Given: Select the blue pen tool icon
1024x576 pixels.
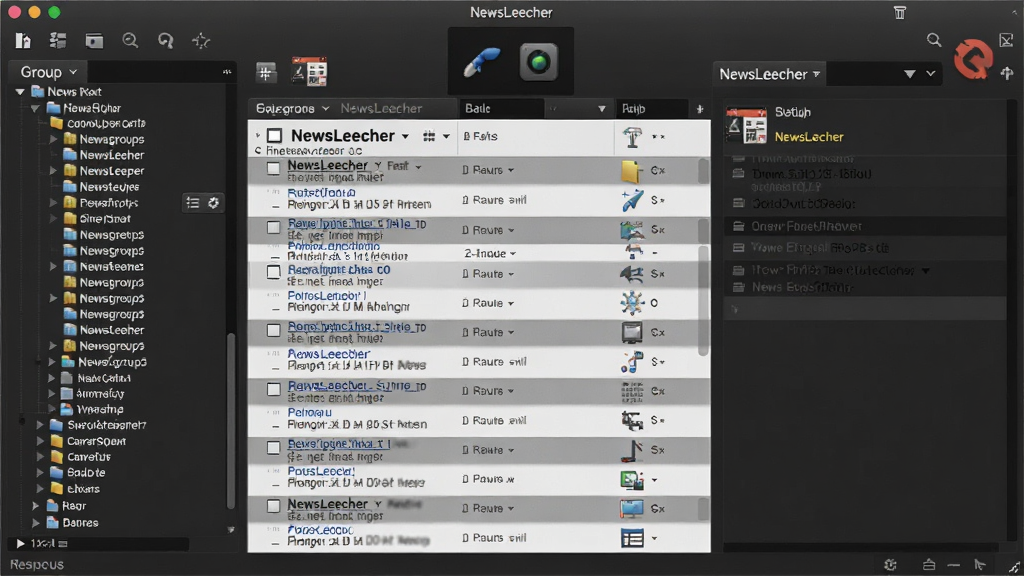Looking at the screenshot, I should coord(482,62).
